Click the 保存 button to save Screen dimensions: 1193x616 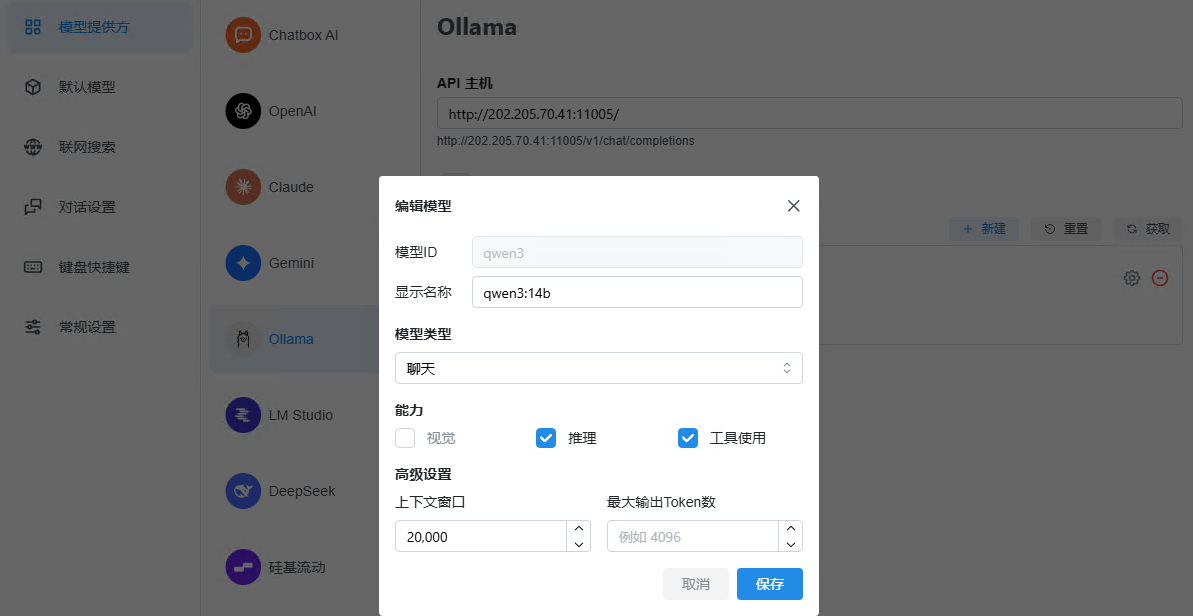[769, 584]
